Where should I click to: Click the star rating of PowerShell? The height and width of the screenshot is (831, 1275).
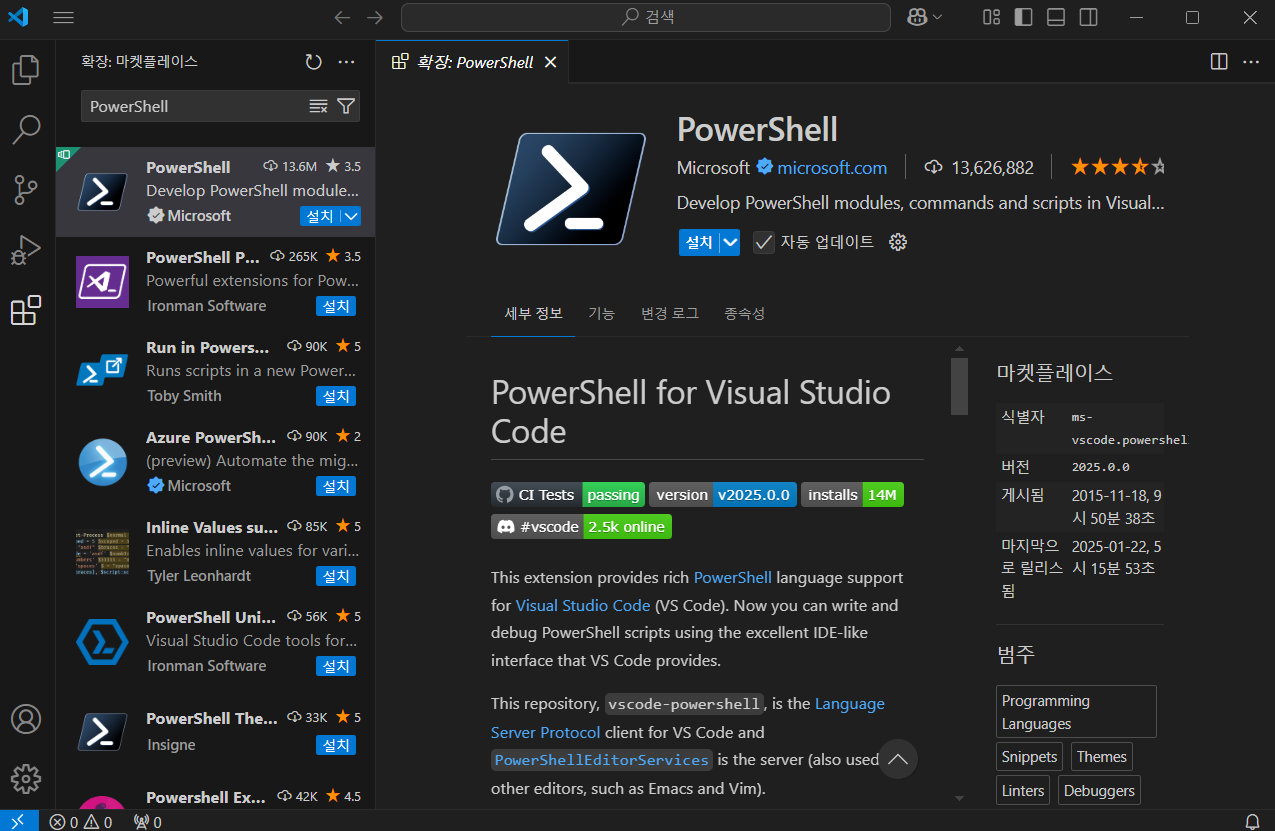point(1117,167)
